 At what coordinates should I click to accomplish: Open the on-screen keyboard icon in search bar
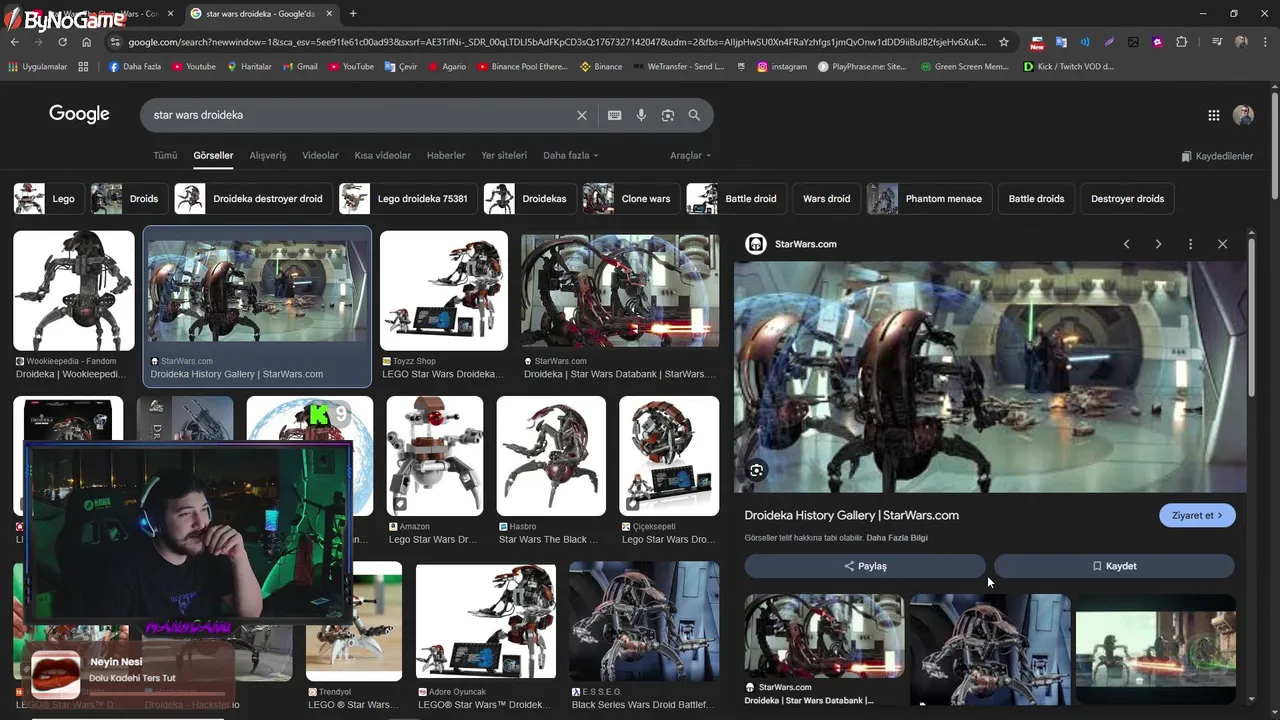(615, 115)
